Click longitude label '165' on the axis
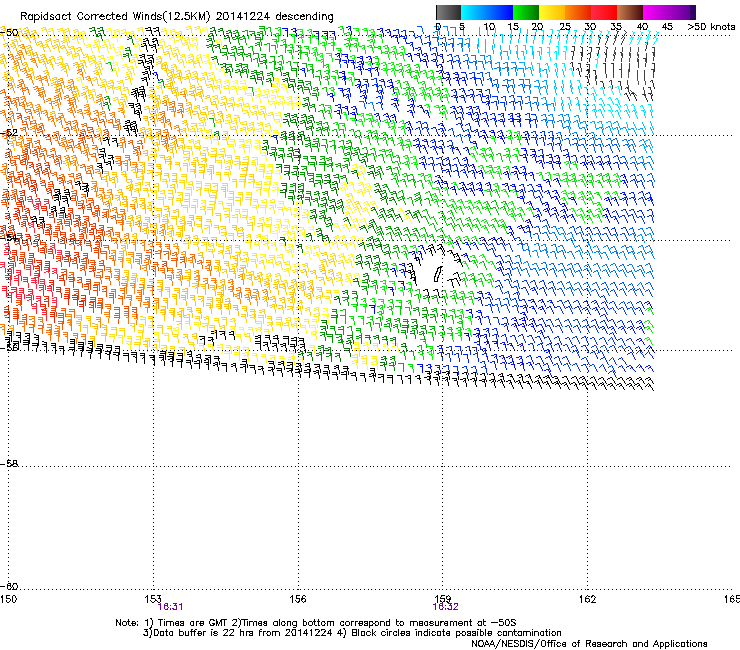740x650 pixels. [x=732, y=599]
